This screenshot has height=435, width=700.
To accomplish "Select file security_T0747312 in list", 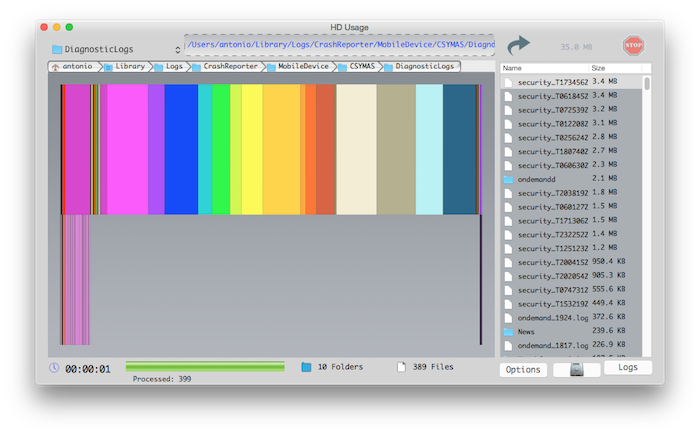I will tap(571, 290).
